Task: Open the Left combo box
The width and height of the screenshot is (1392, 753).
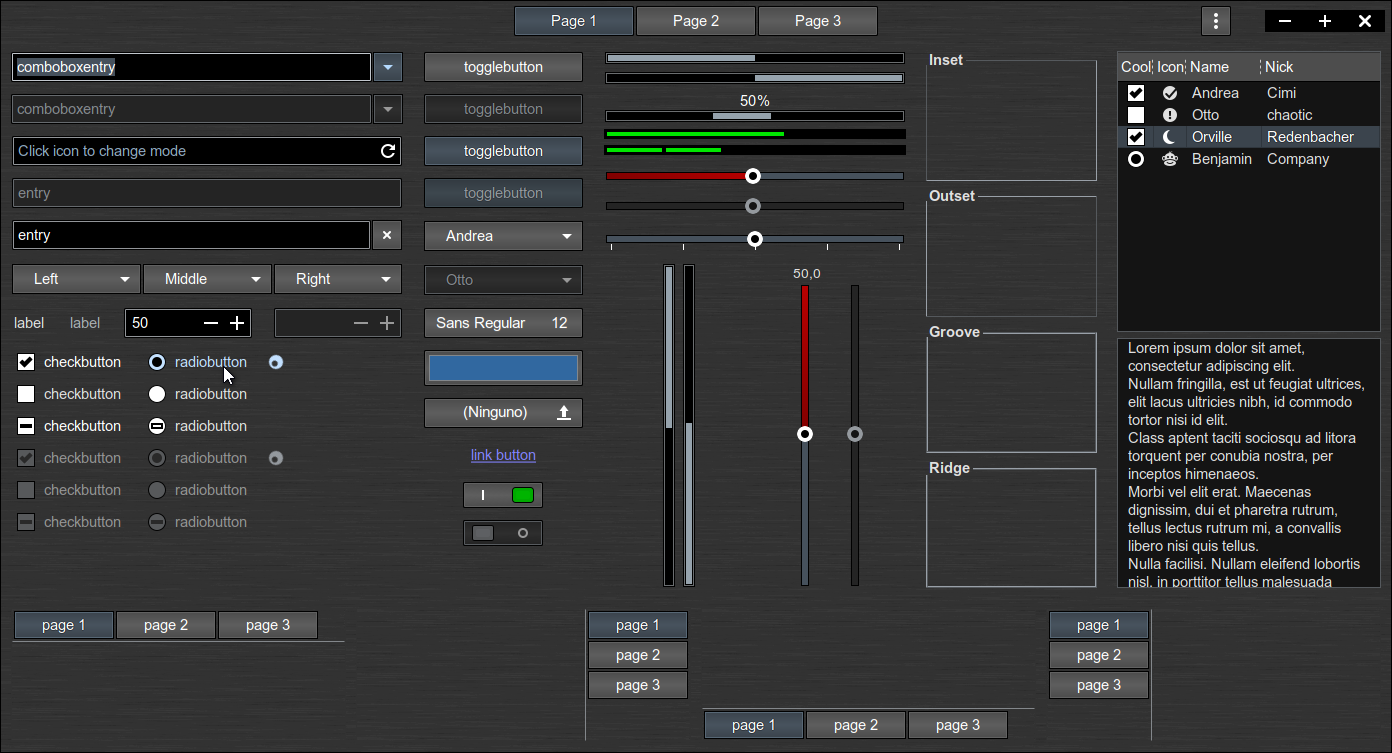Action: [x=76, y=279]
